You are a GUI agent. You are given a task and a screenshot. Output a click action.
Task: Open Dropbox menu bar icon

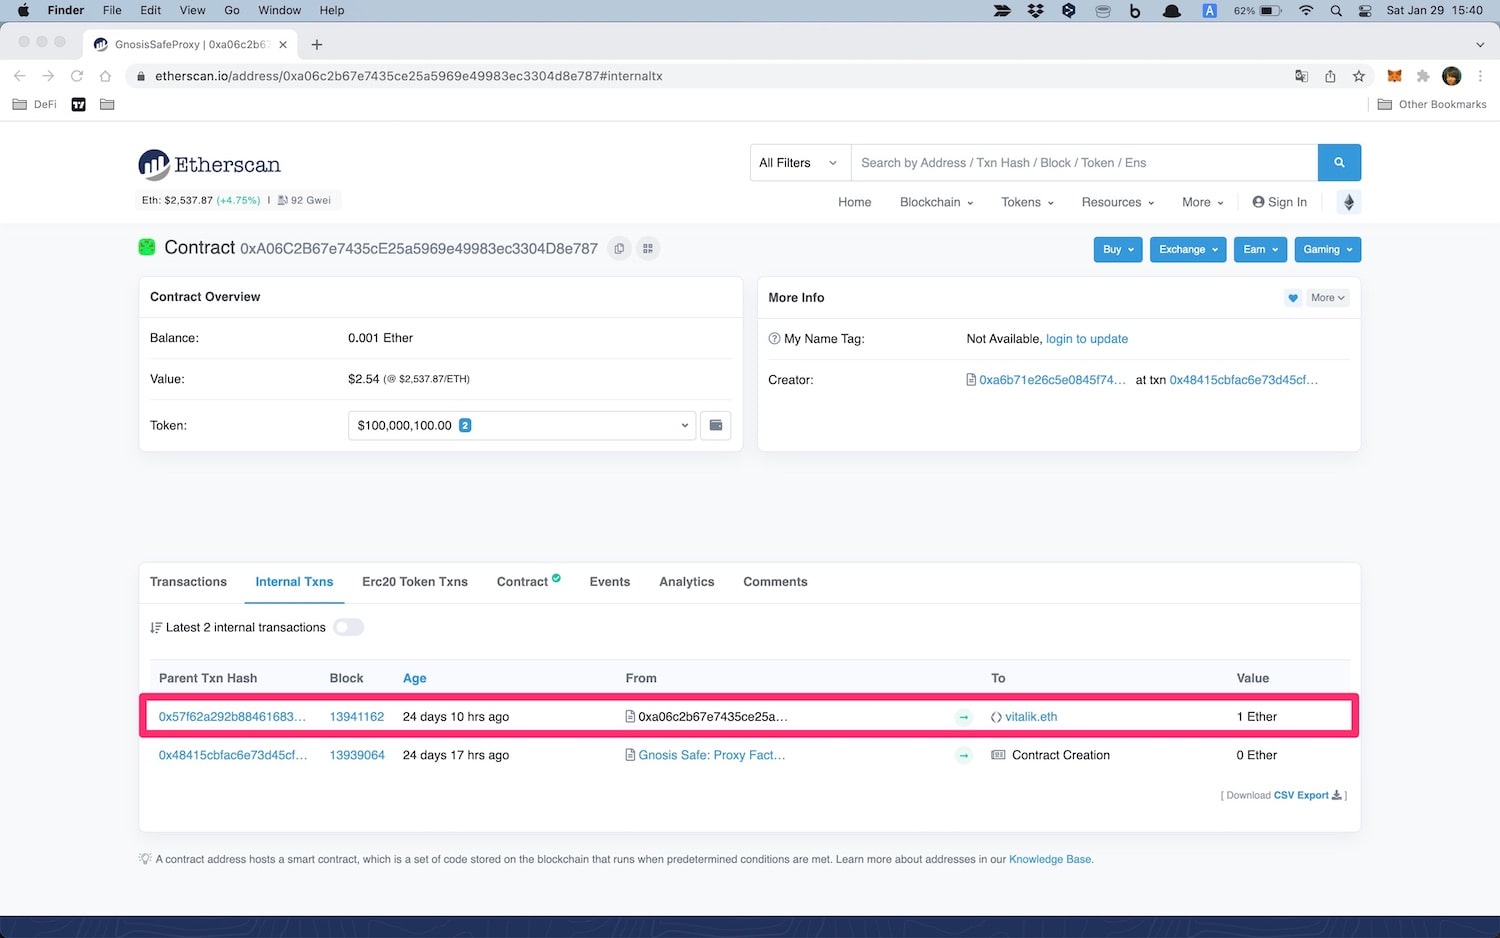coord(1035,10)
